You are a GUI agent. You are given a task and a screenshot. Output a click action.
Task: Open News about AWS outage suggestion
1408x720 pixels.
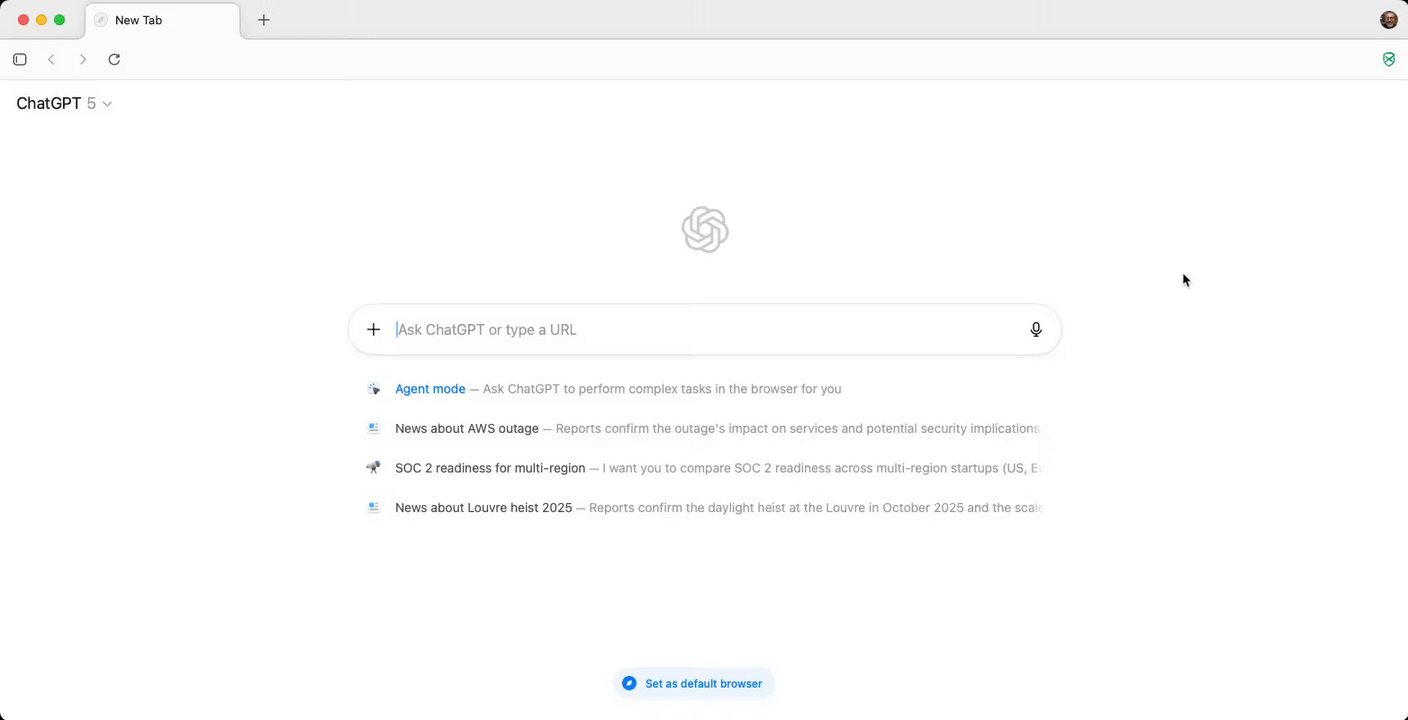467,428
